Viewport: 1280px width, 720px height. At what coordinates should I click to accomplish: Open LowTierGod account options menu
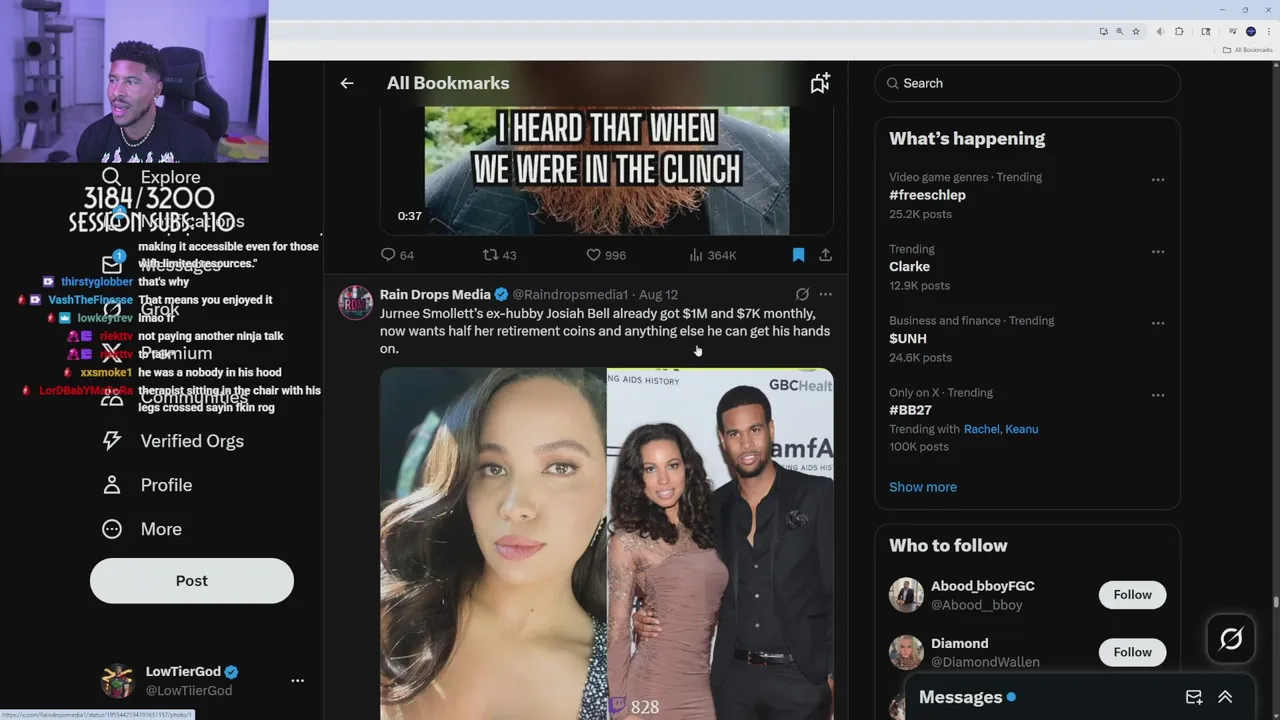pyautogui.click(x=297, y=680)
